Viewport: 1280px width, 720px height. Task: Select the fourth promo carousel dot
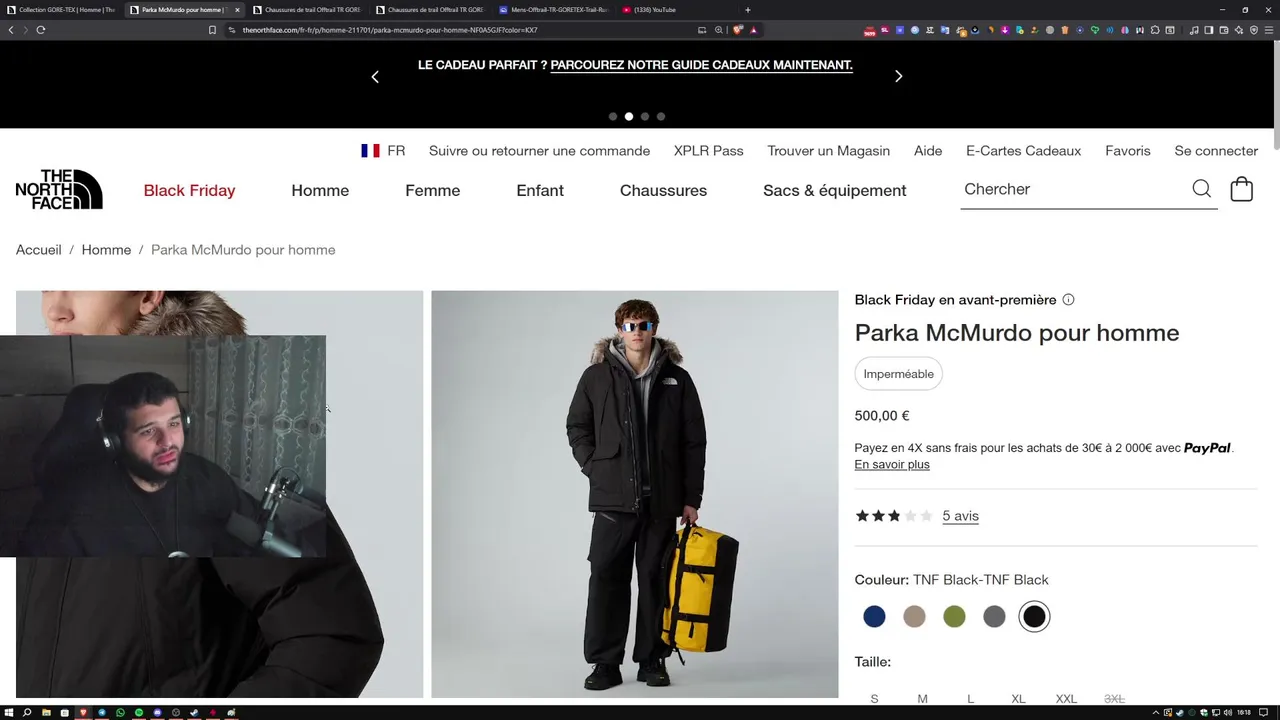pos(661,116)
